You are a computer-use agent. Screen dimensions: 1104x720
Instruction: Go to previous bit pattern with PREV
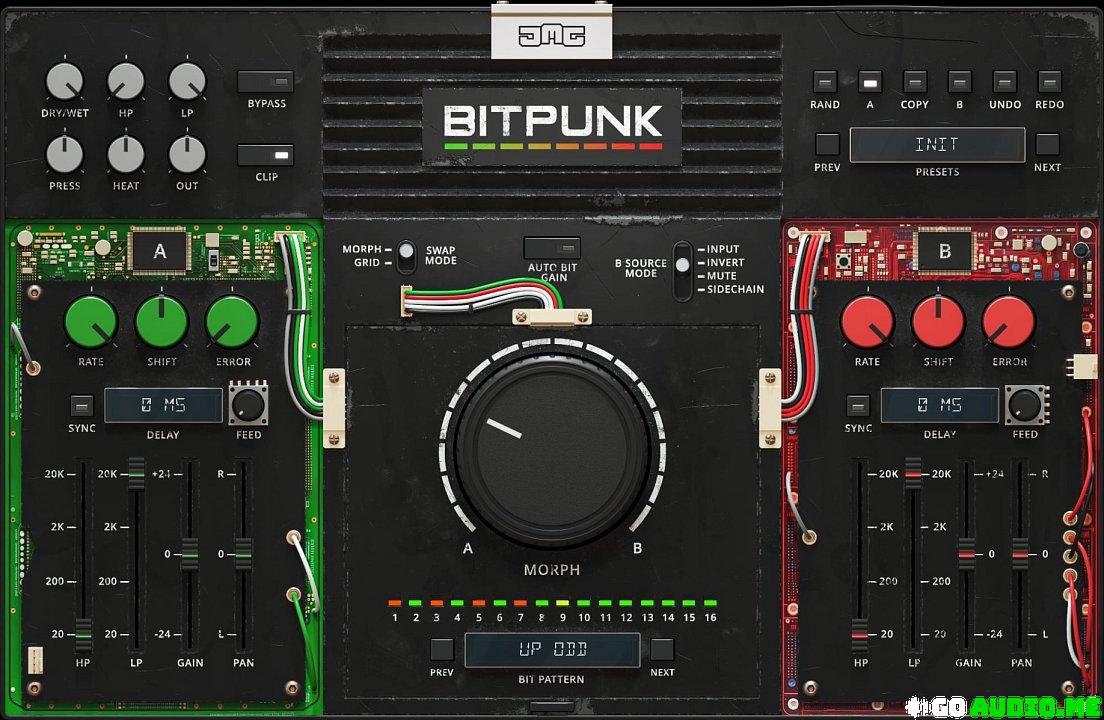[x=442, y=649]
